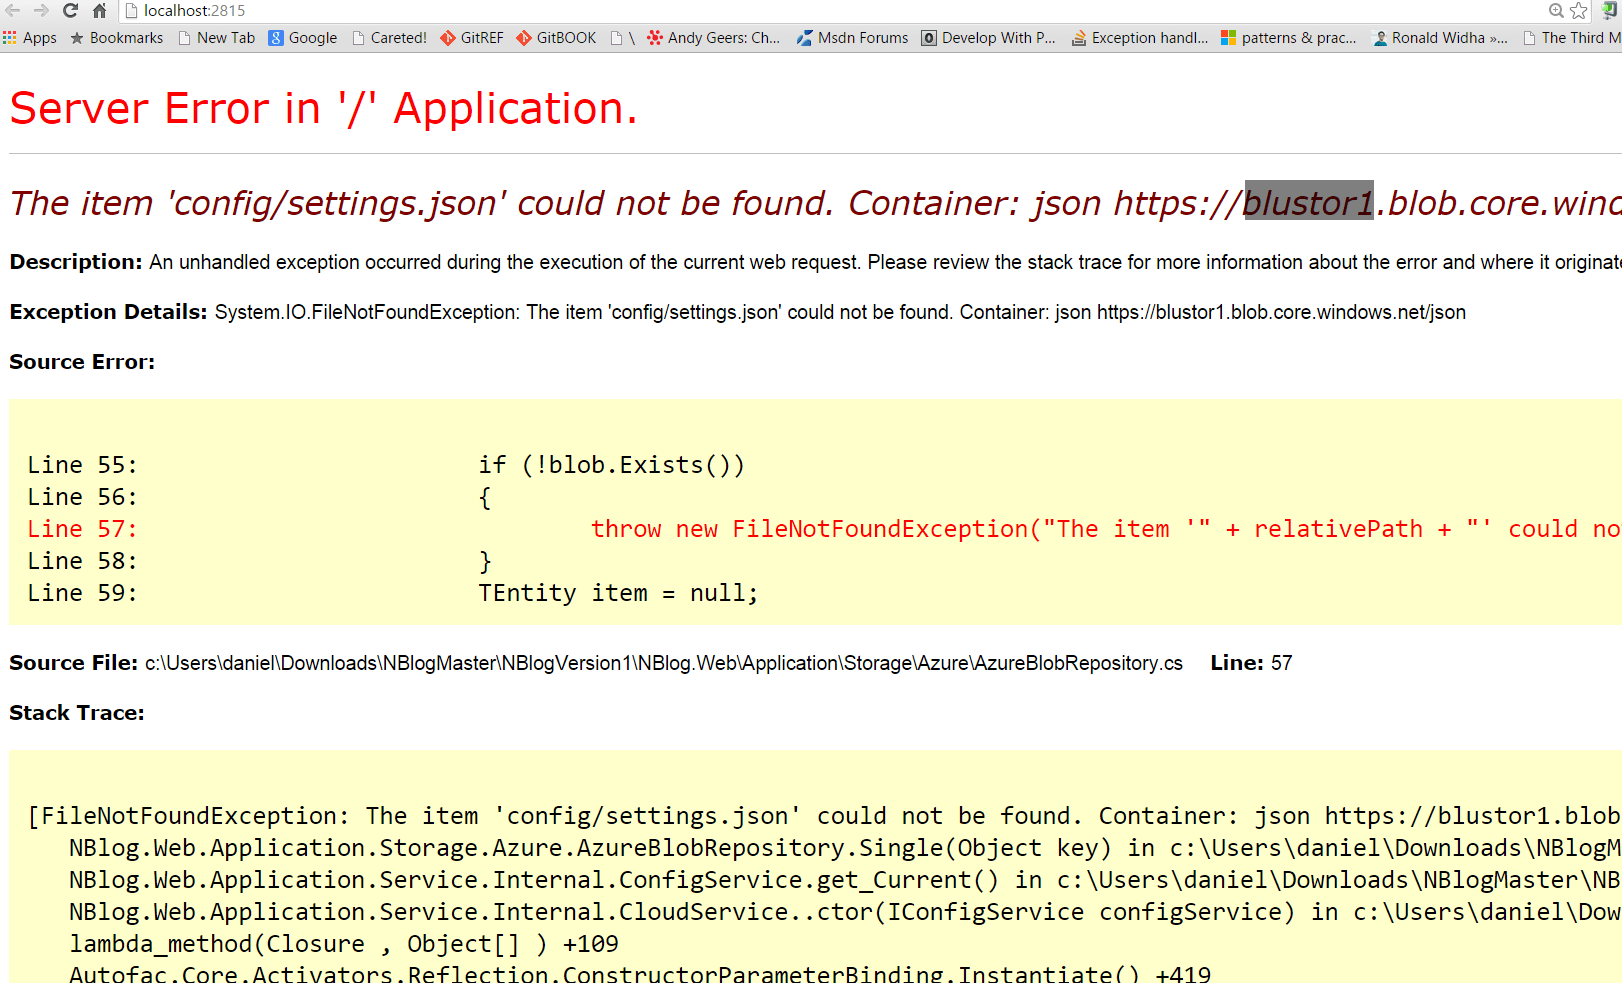The height and width of the screenshot is (983, 1622).
Task: Open the Google bookmark
Action: click(303, 38)
